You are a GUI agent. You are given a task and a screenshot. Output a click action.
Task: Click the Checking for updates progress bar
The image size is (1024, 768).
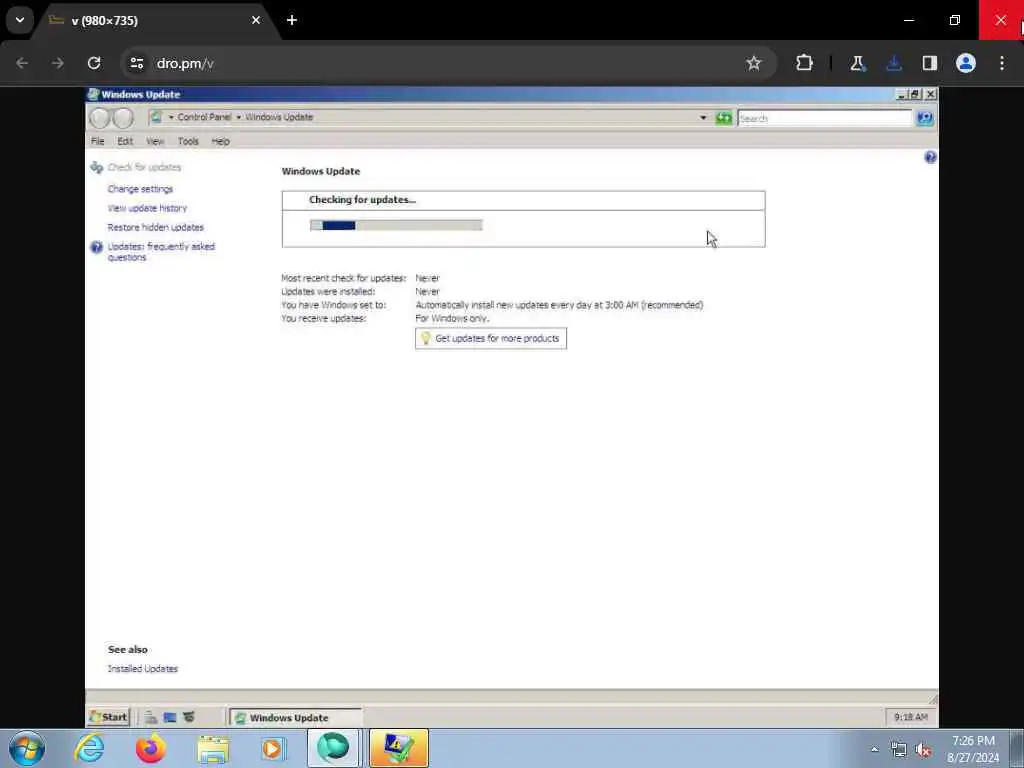tap(396, 225)
